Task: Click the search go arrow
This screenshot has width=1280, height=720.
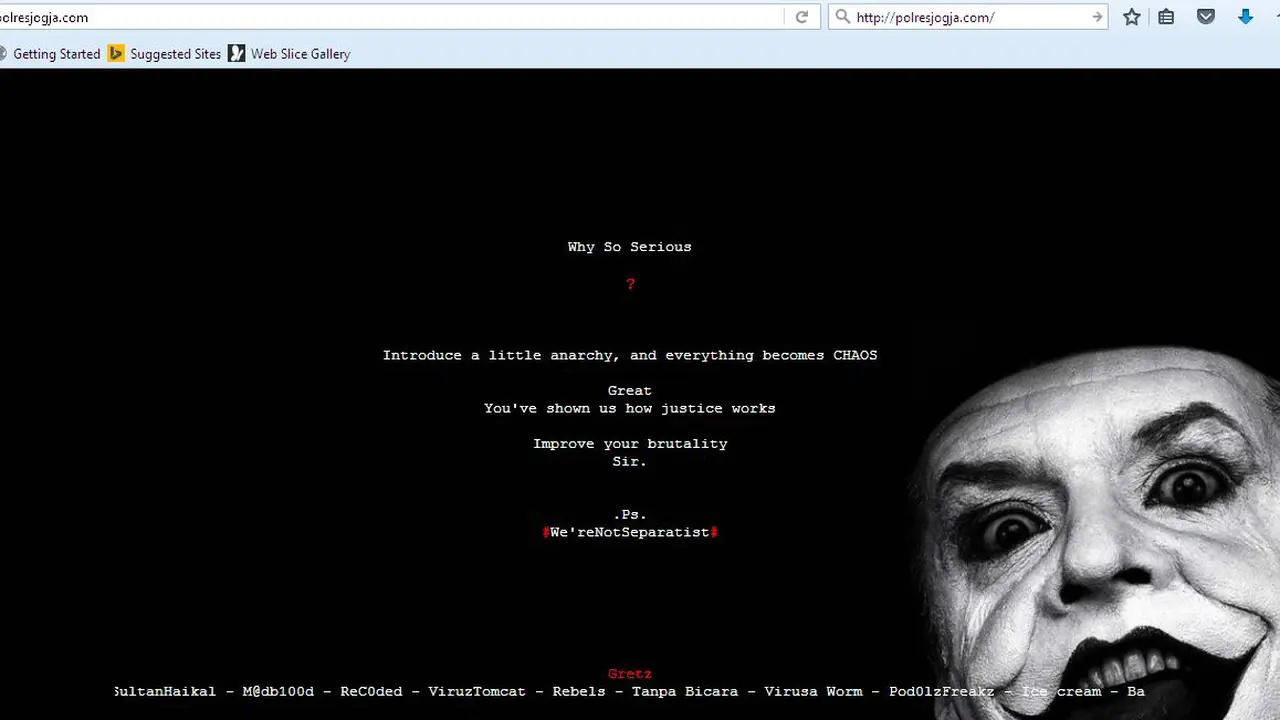Action: pos(1097,17)
